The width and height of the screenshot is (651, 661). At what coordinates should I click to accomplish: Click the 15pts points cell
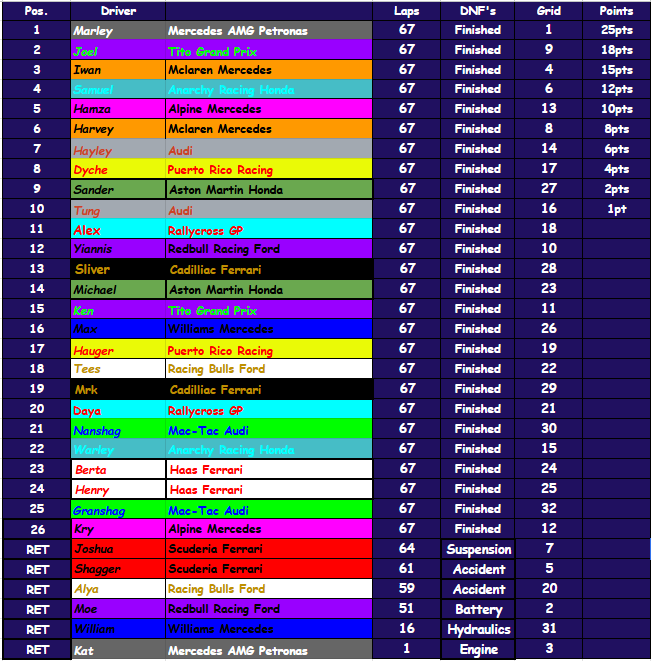616,70
